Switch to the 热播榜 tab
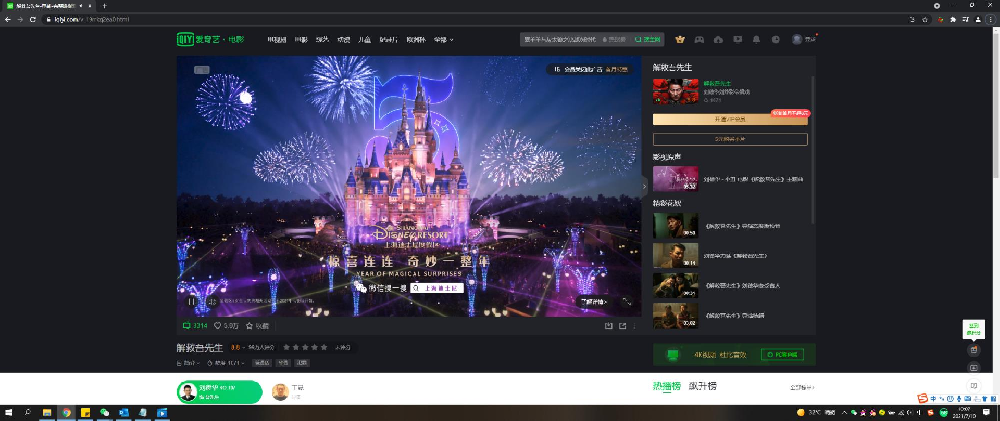Image resolution: width=1000 pixels, height=421 pixels. [666, 386]
